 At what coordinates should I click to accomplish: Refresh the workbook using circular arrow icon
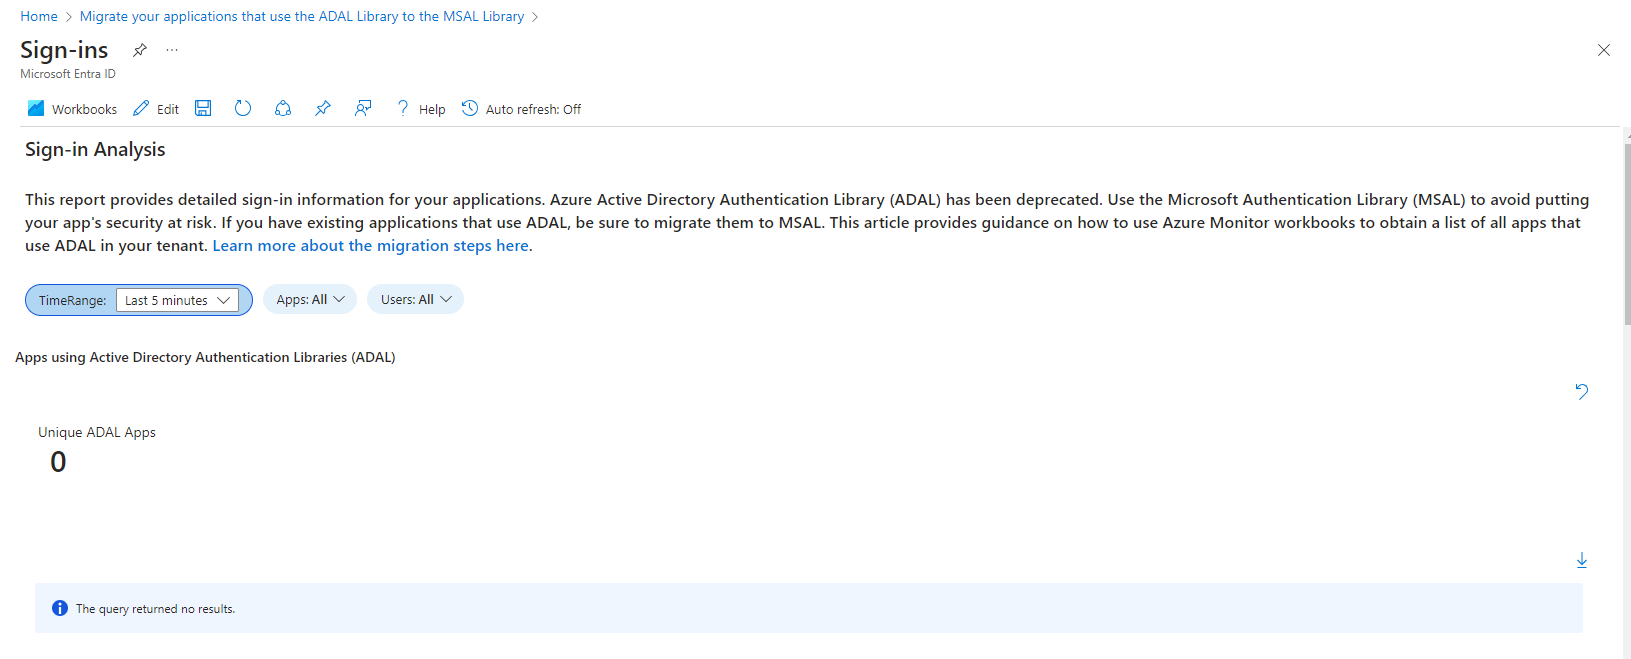click(243, 108)
